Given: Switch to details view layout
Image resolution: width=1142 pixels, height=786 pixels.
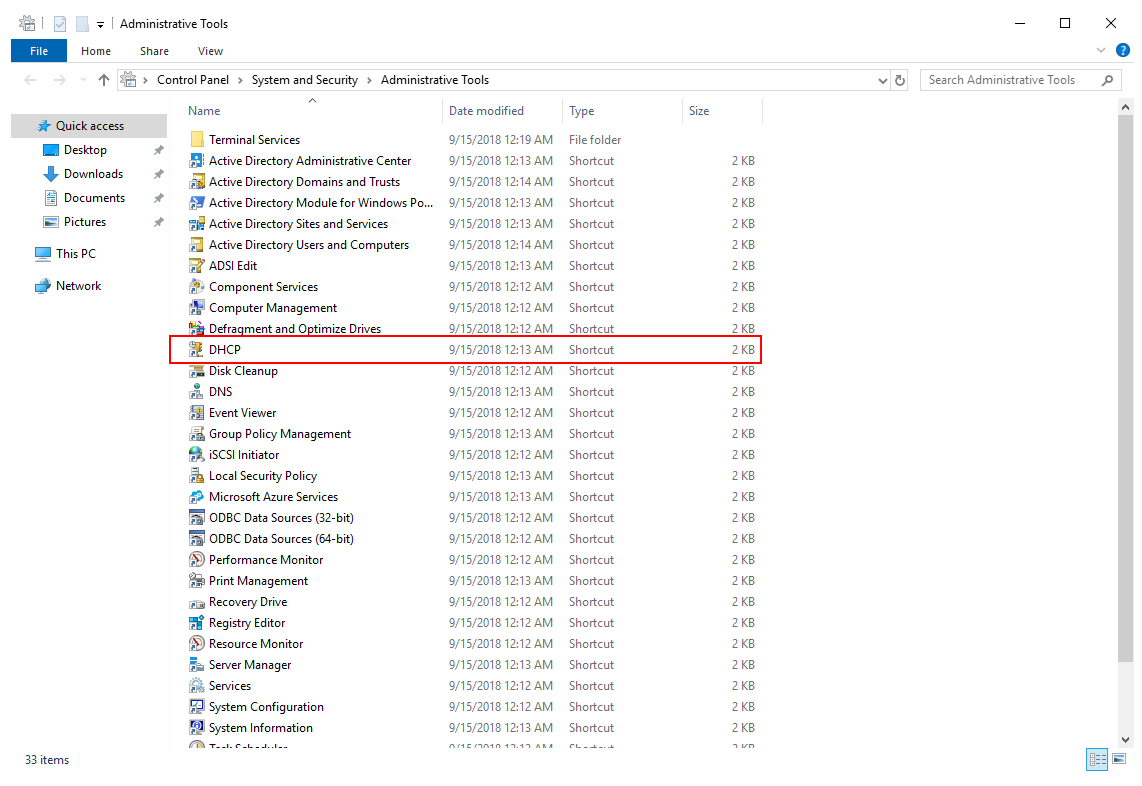Looking at the screenshot, I should [x=1097, y=759].
